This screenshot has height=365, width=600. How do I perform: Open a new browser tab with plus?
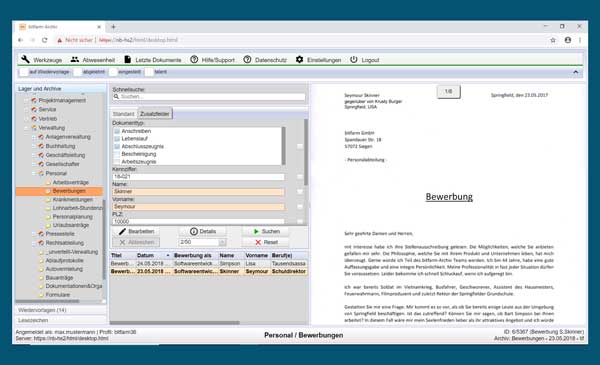(113, 26)
